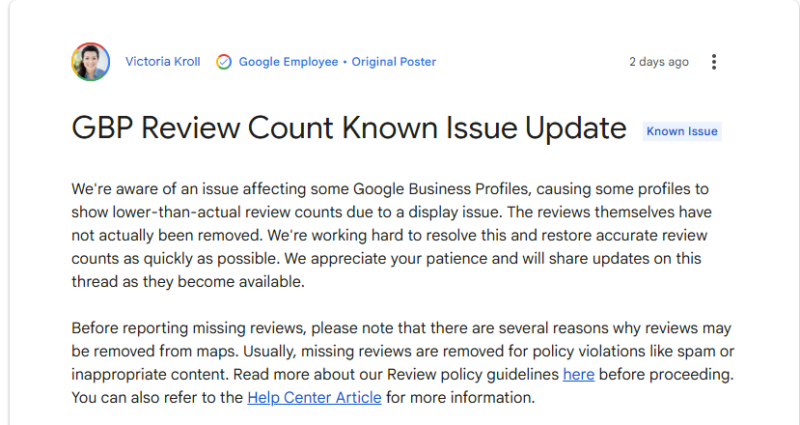Click the "2 days ago" timestamp
The width and height of the screenshot is (800, 425).
(x=658, y=62)
